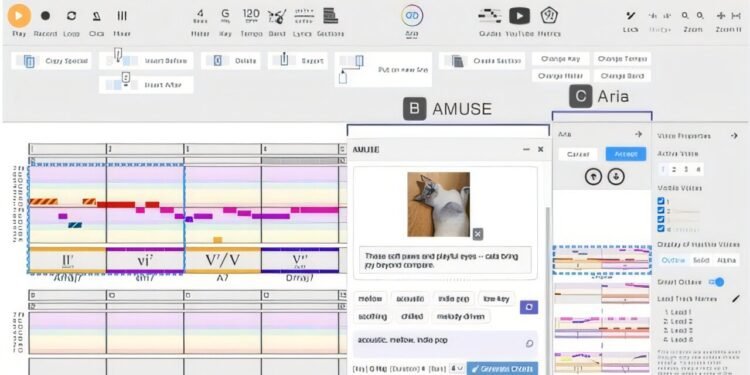Click the small icon inside the keywords field
This screenshot has width=750, height=375.
[529, 343]
